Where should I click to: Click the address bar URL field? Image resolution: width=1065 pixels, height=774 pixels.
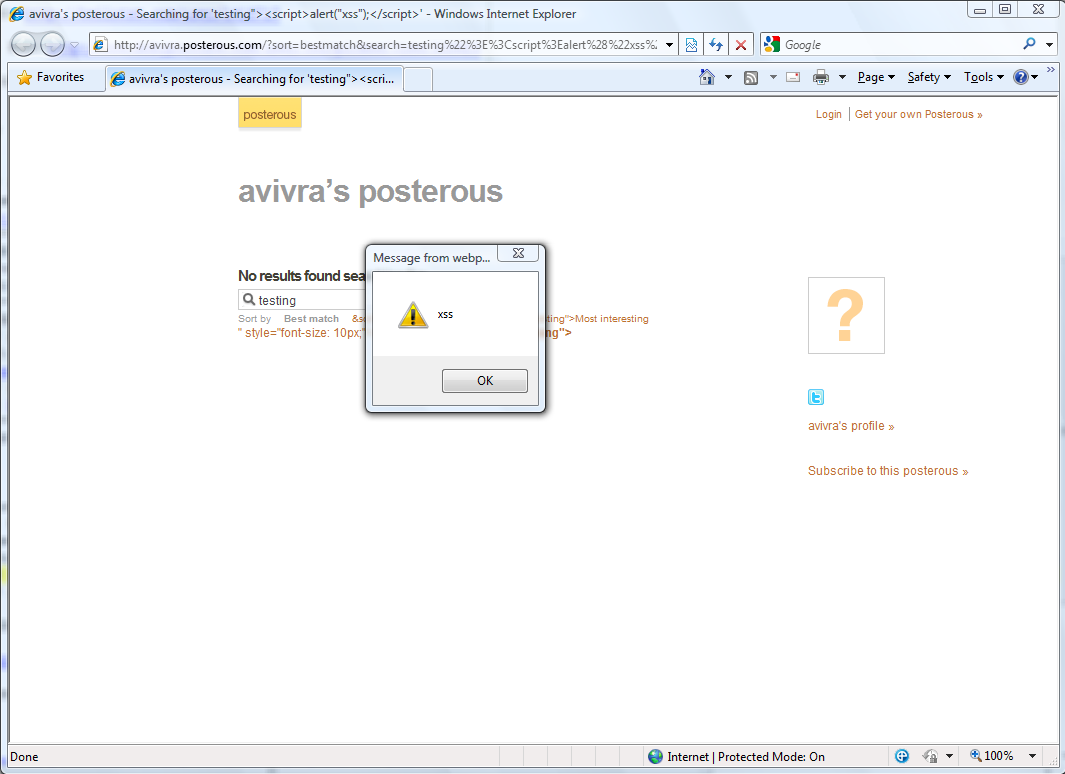click(385, 45)
